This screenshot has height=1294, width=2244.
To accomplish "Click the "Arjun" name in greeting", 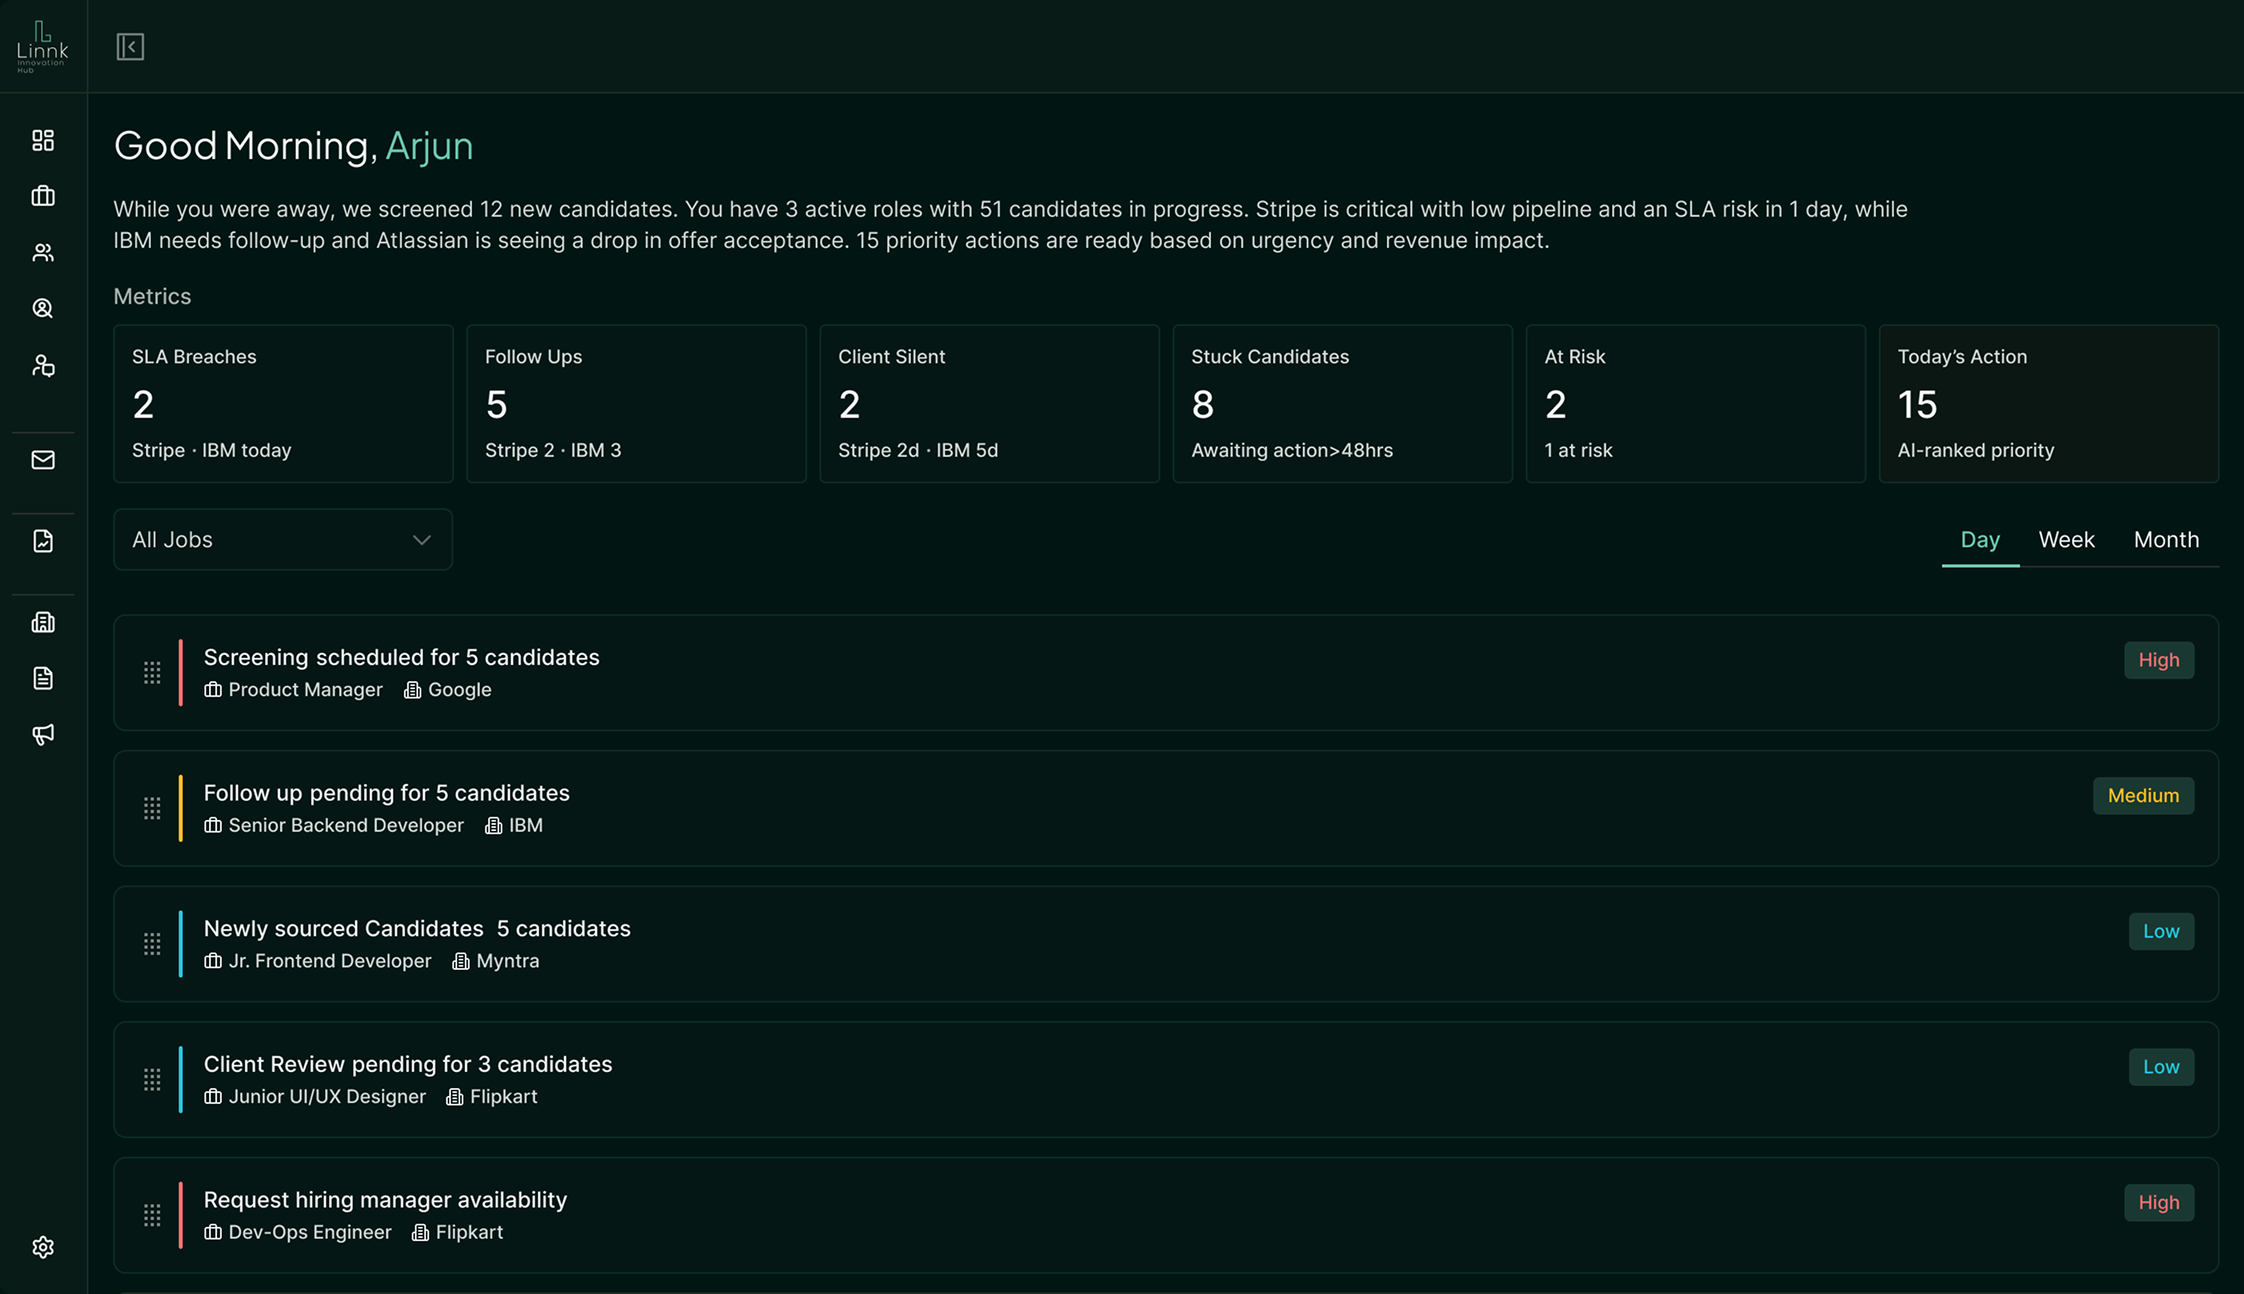I will (x=429, y=146).
